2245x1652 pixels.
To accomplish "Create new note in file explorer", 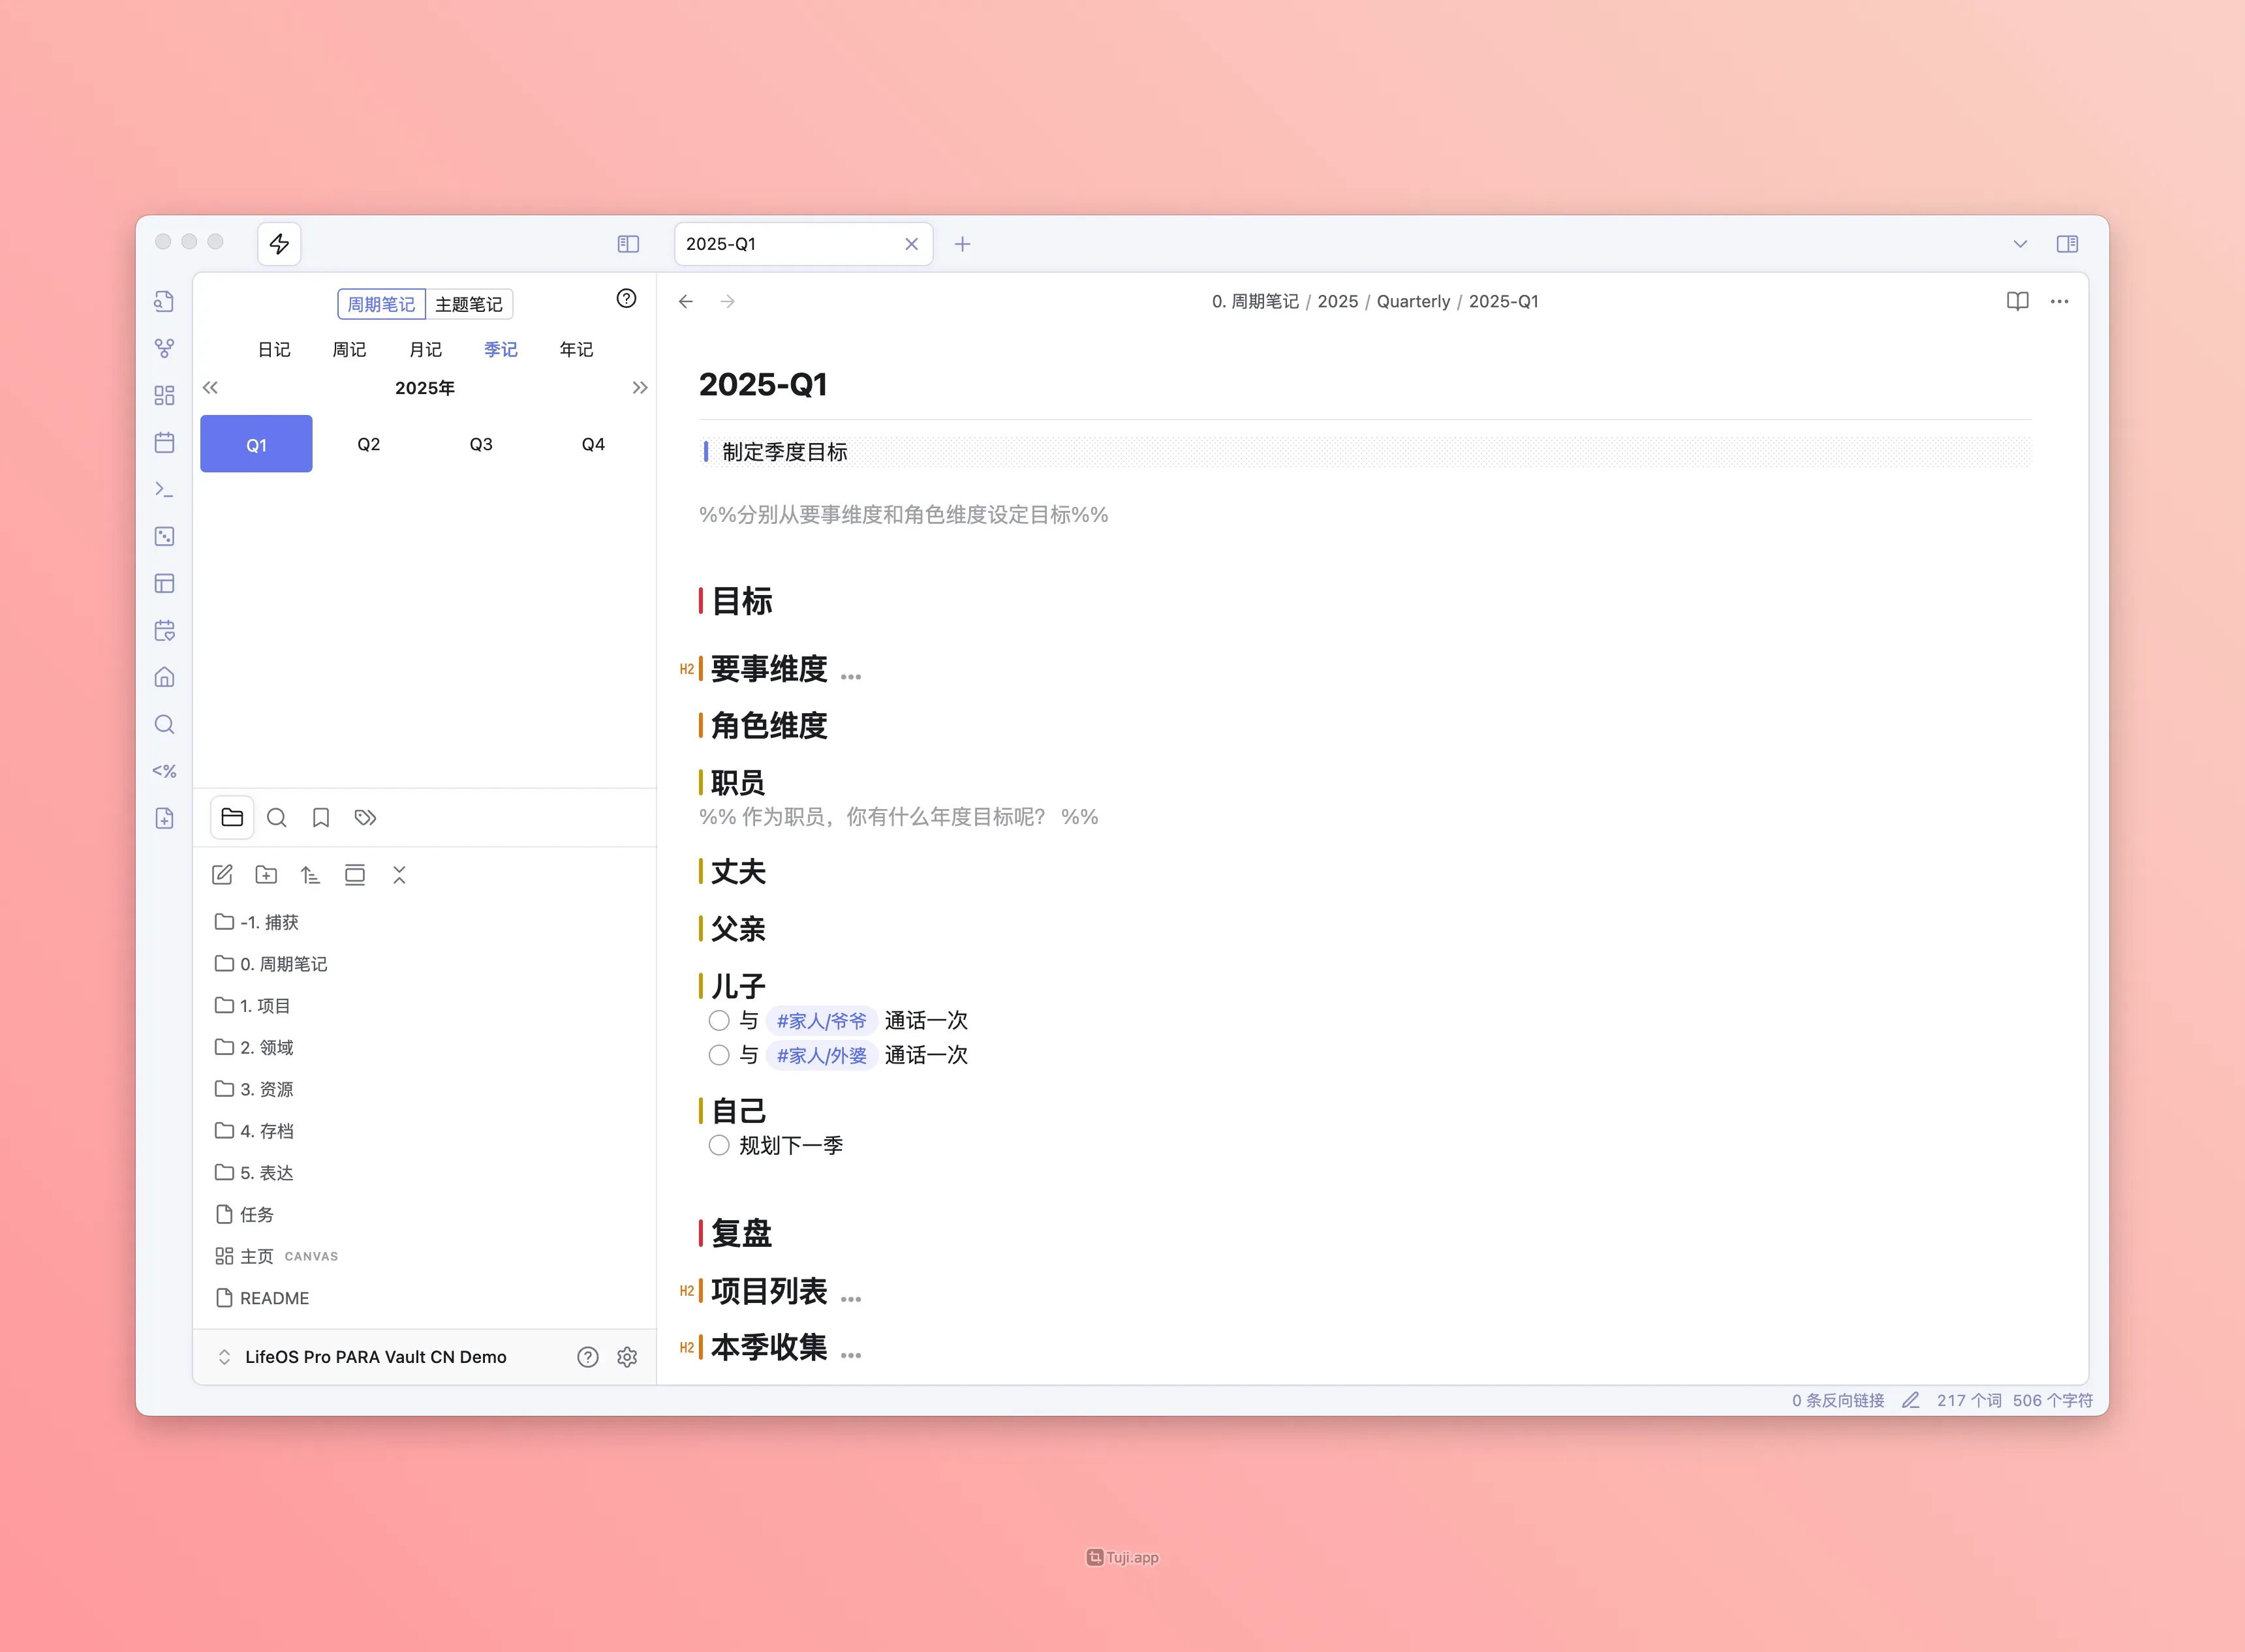I will coord(222,875).
